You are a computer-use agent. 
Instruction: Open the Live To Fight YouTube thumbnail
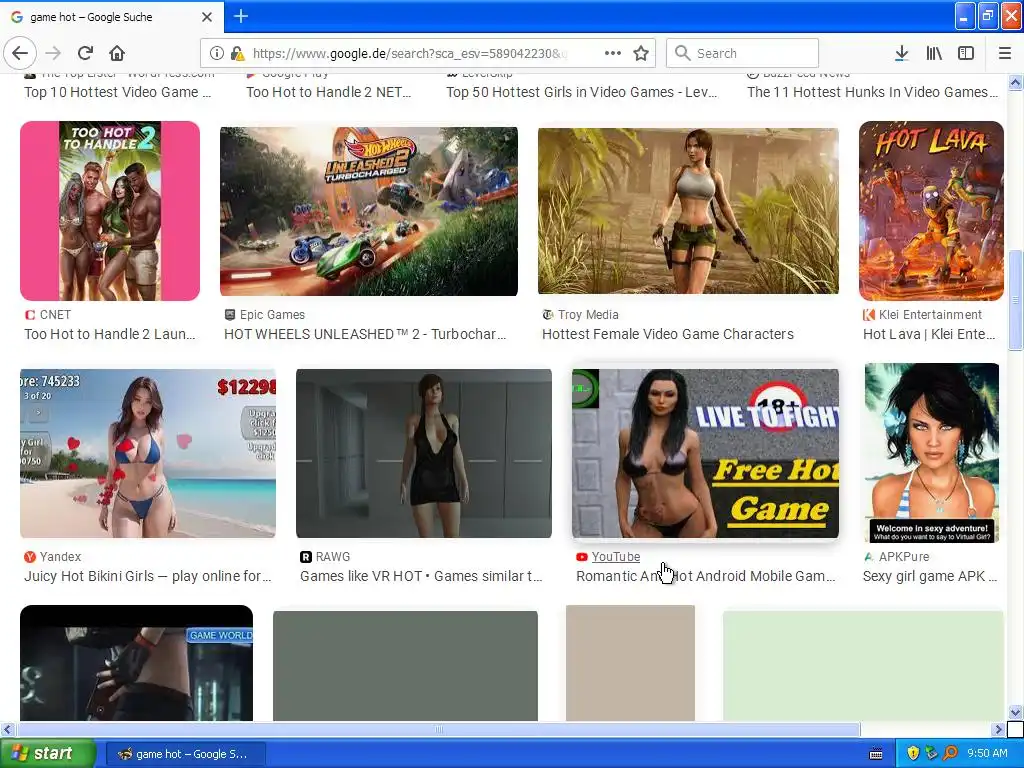(x=705, y=453)
